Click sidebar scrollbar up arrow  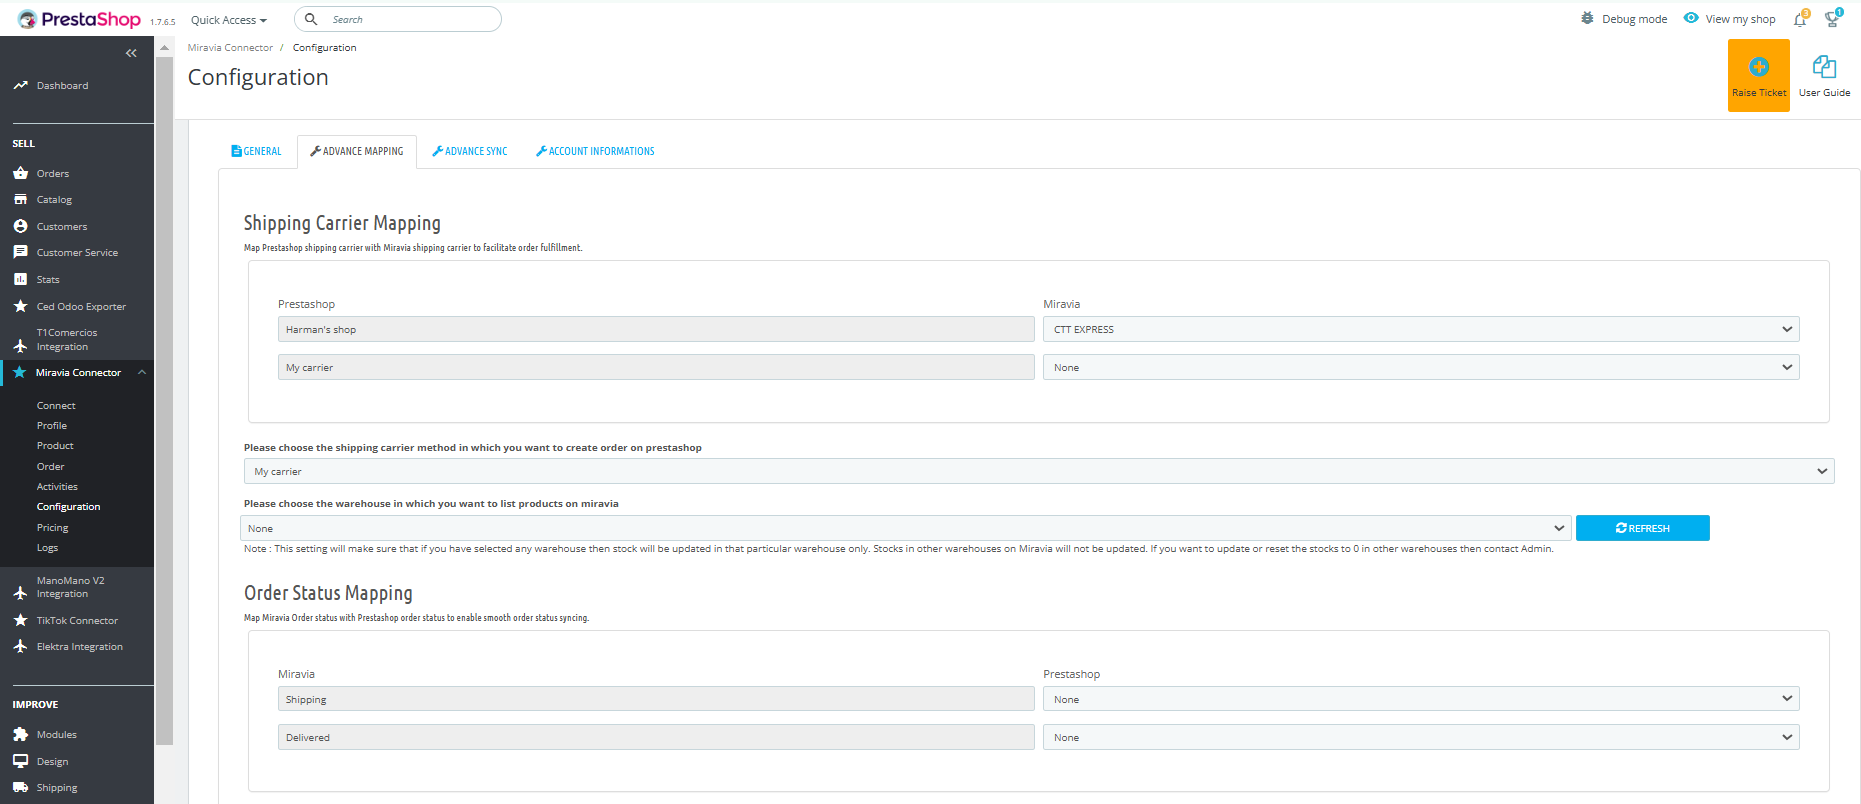click(x=165, y=47)
